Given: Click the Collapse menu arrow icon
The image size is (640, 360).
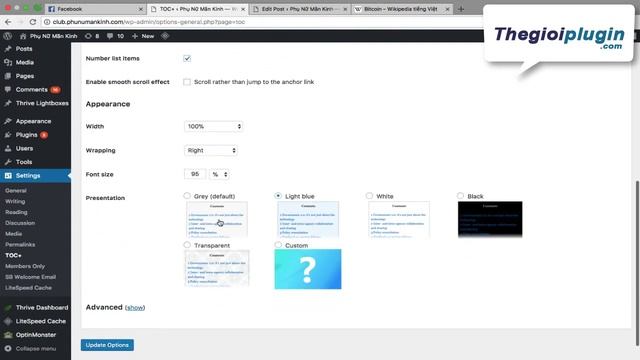Looking at the screenshot, I should point(8,349).
